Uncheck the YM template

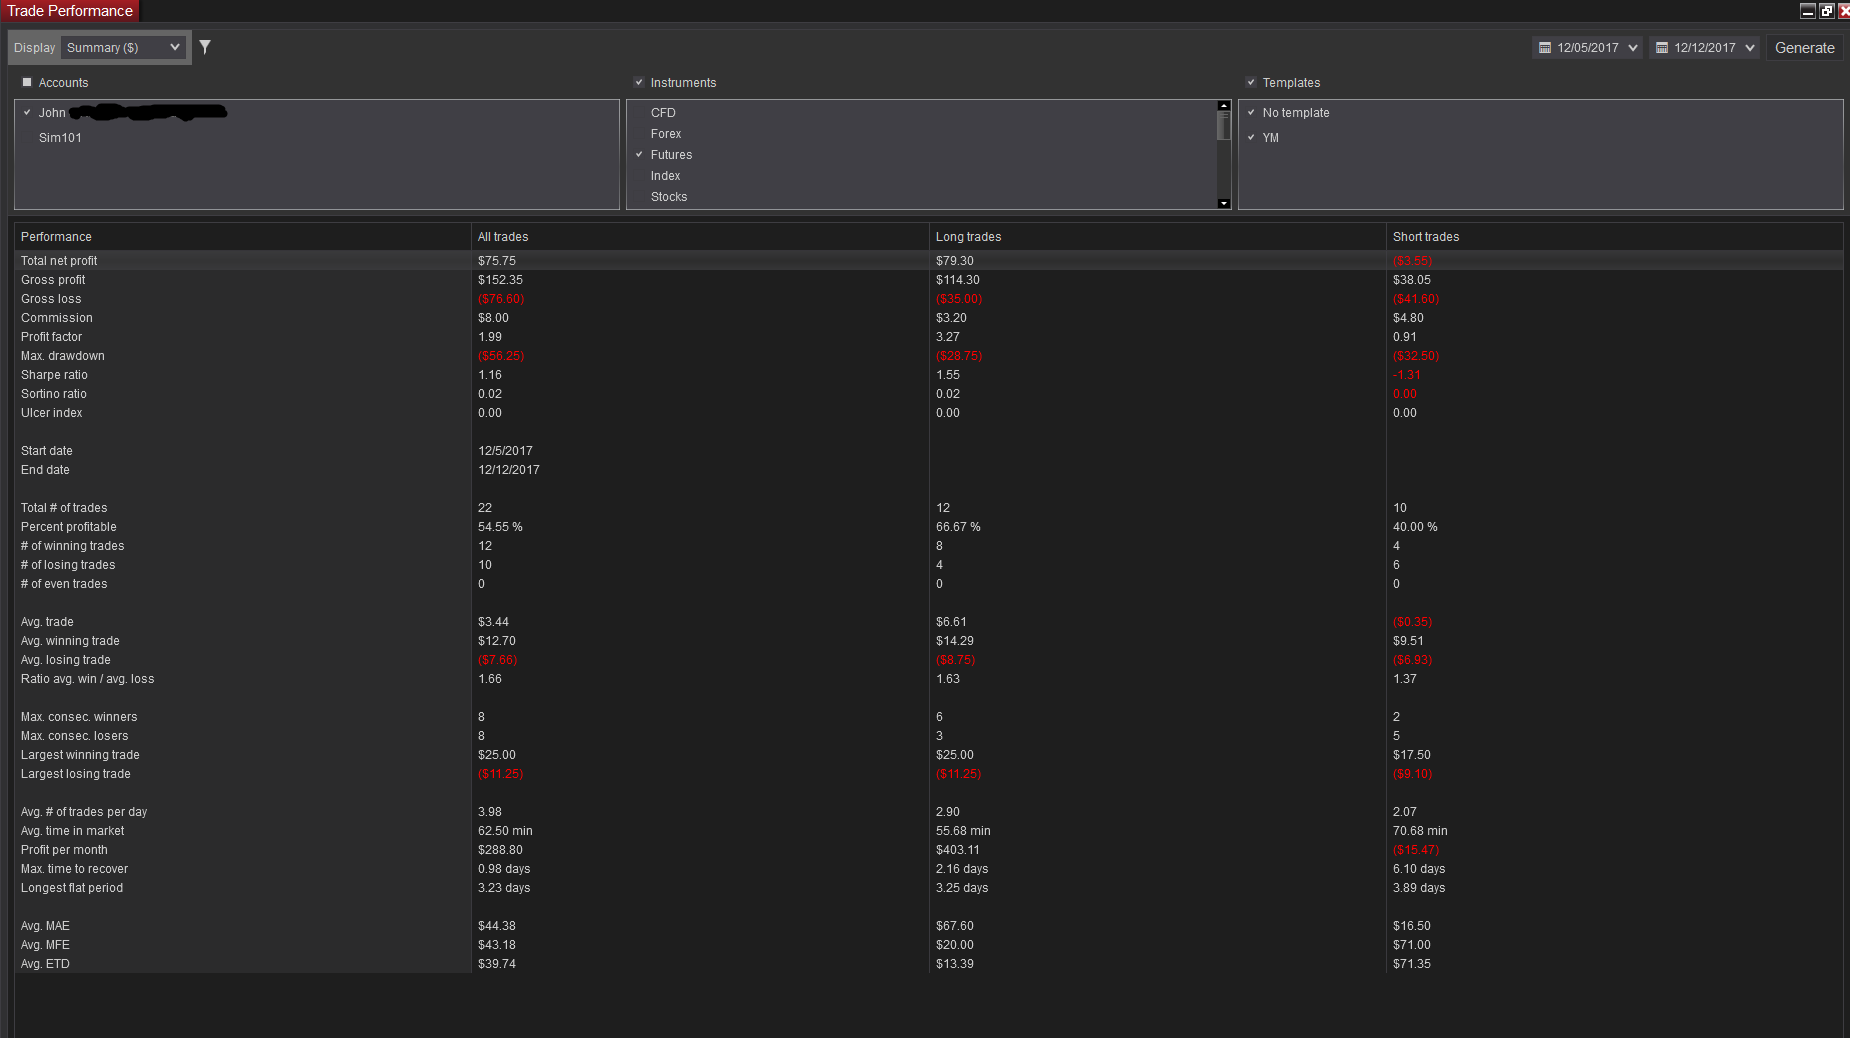[x=1251, y=137]
